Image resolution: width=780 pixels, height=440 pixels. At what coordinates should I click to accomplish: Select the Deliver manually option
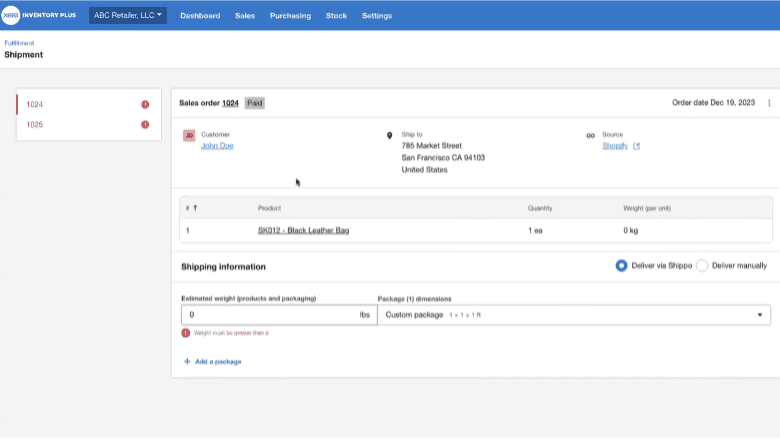coord(702,266)
